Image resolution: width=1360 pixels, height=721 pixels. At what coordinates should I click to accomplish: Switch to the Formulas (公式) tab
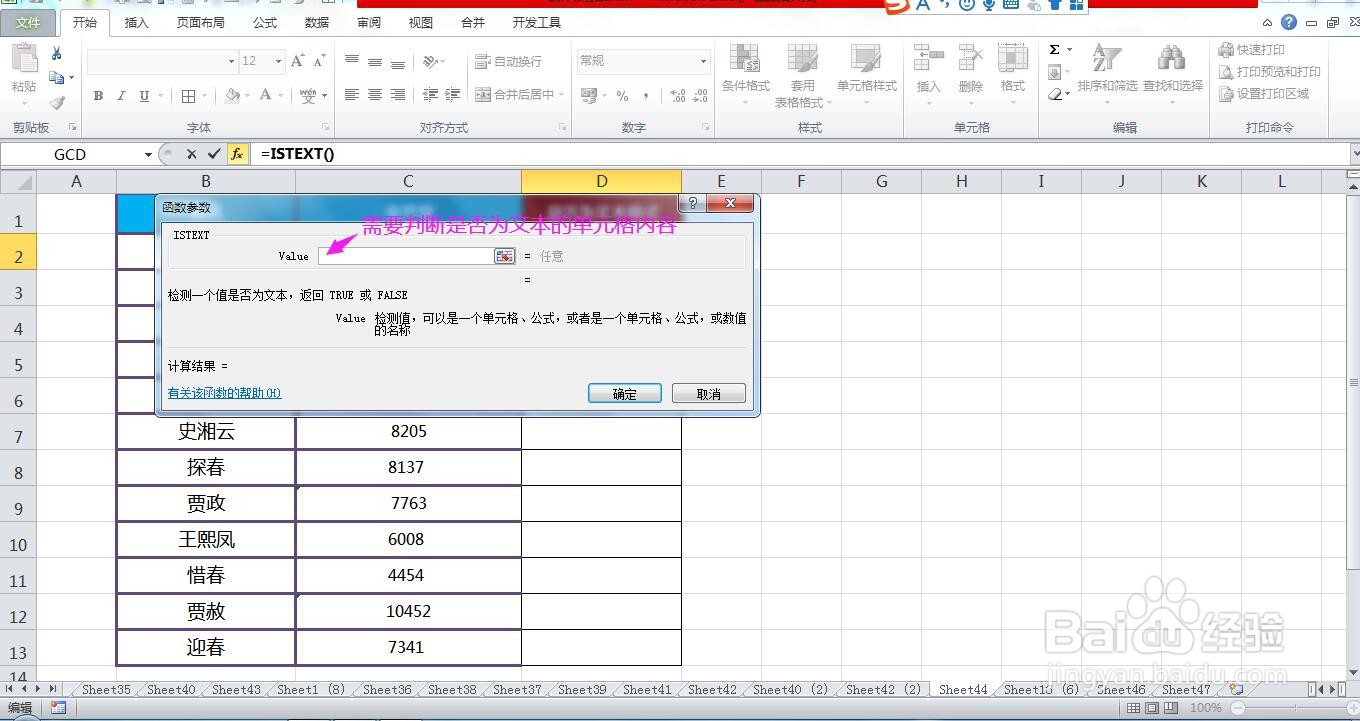265,22
